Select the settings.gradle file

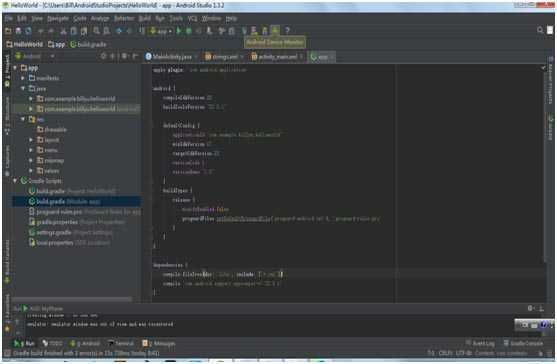(x=70, y=233)
